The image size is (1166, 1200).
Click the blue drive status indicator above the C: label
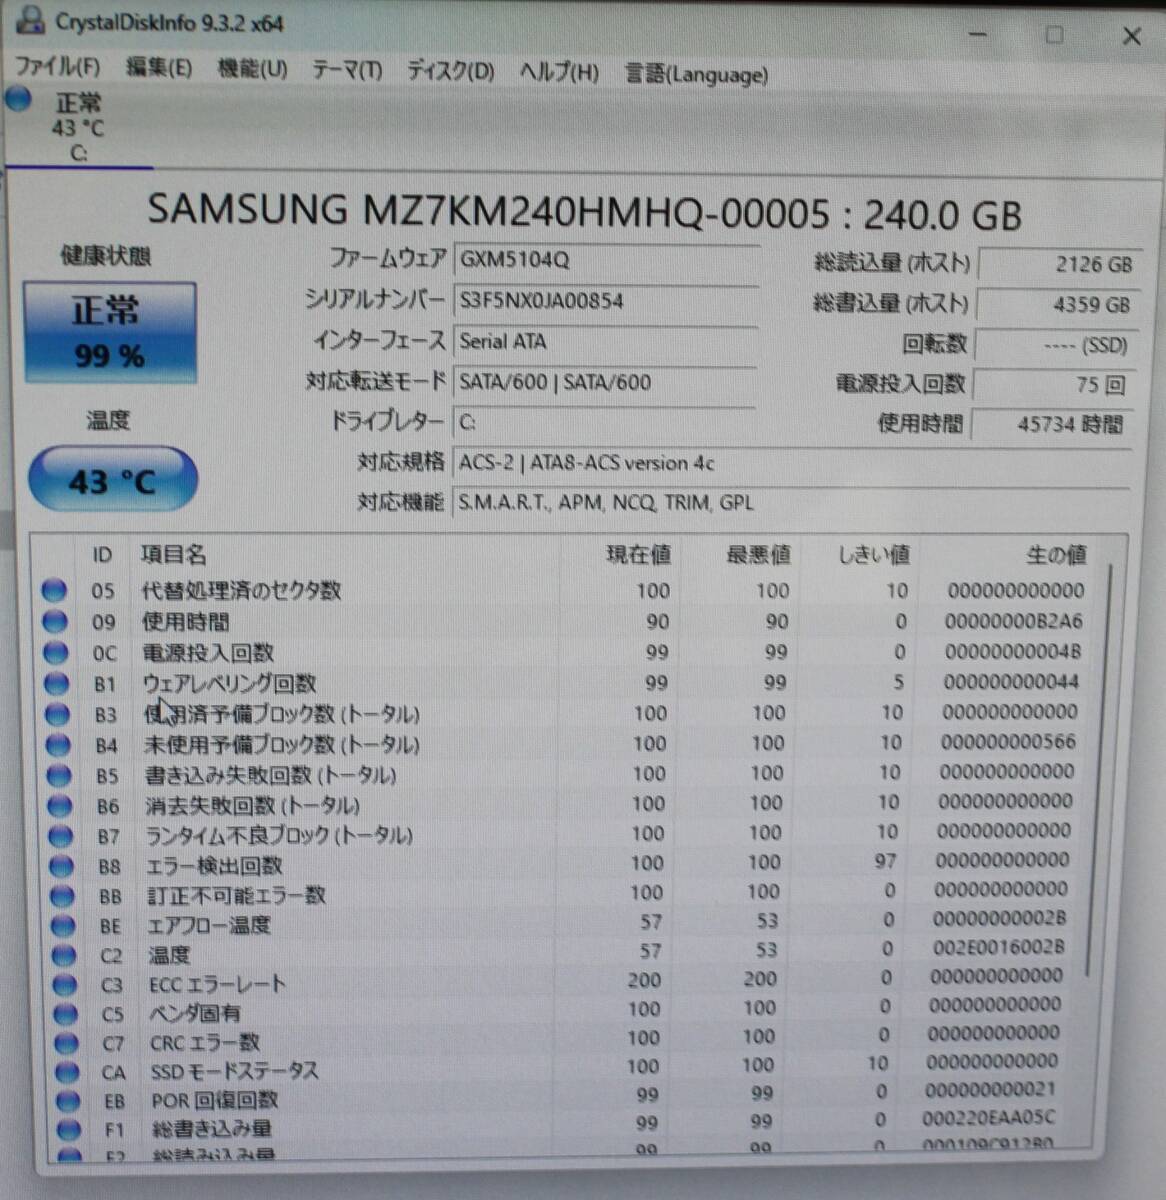pos(19,99)
